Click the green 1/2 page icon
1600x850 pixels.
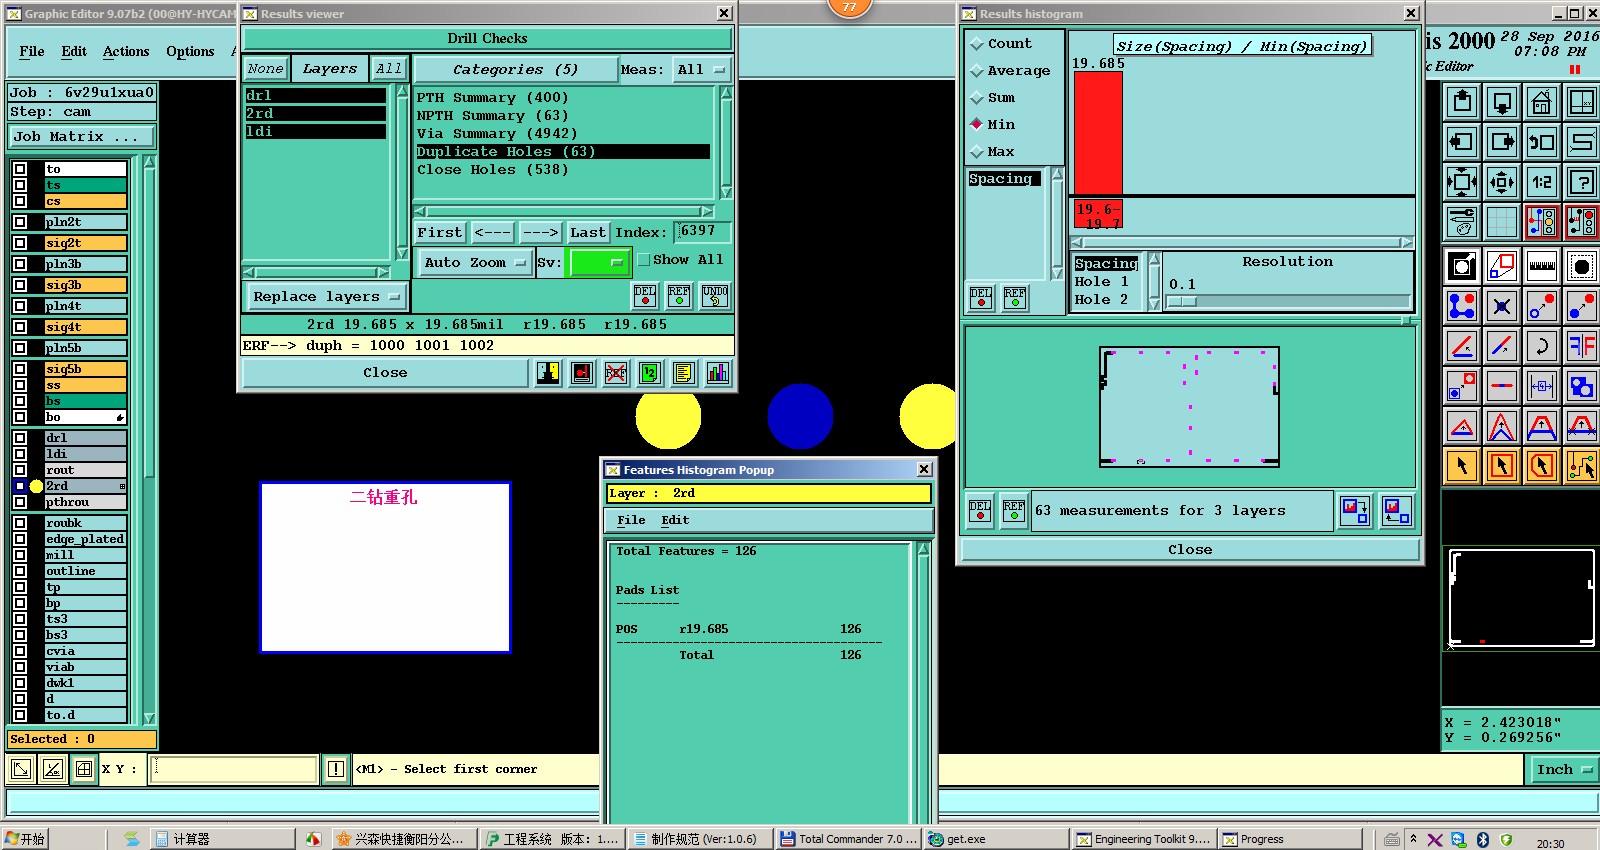[650, 373]
